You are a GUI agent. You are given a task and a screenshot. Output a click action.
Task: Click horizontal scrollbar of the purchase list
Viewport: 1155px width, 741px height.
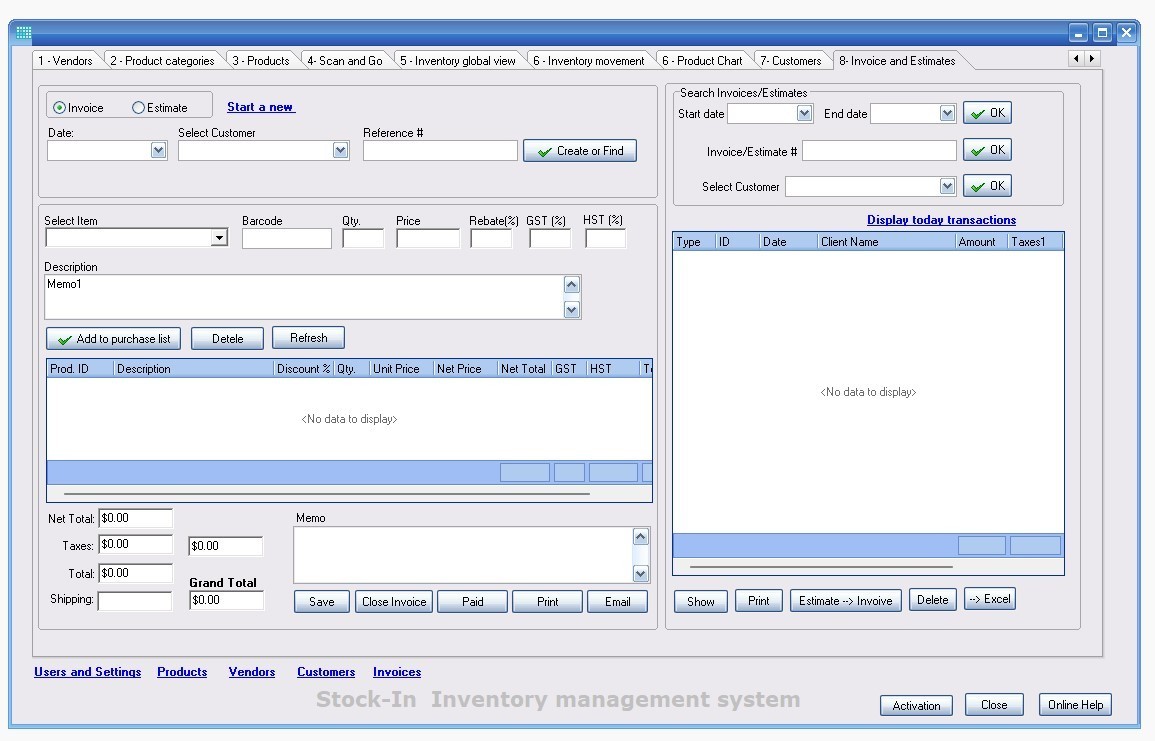pos(327,494)
